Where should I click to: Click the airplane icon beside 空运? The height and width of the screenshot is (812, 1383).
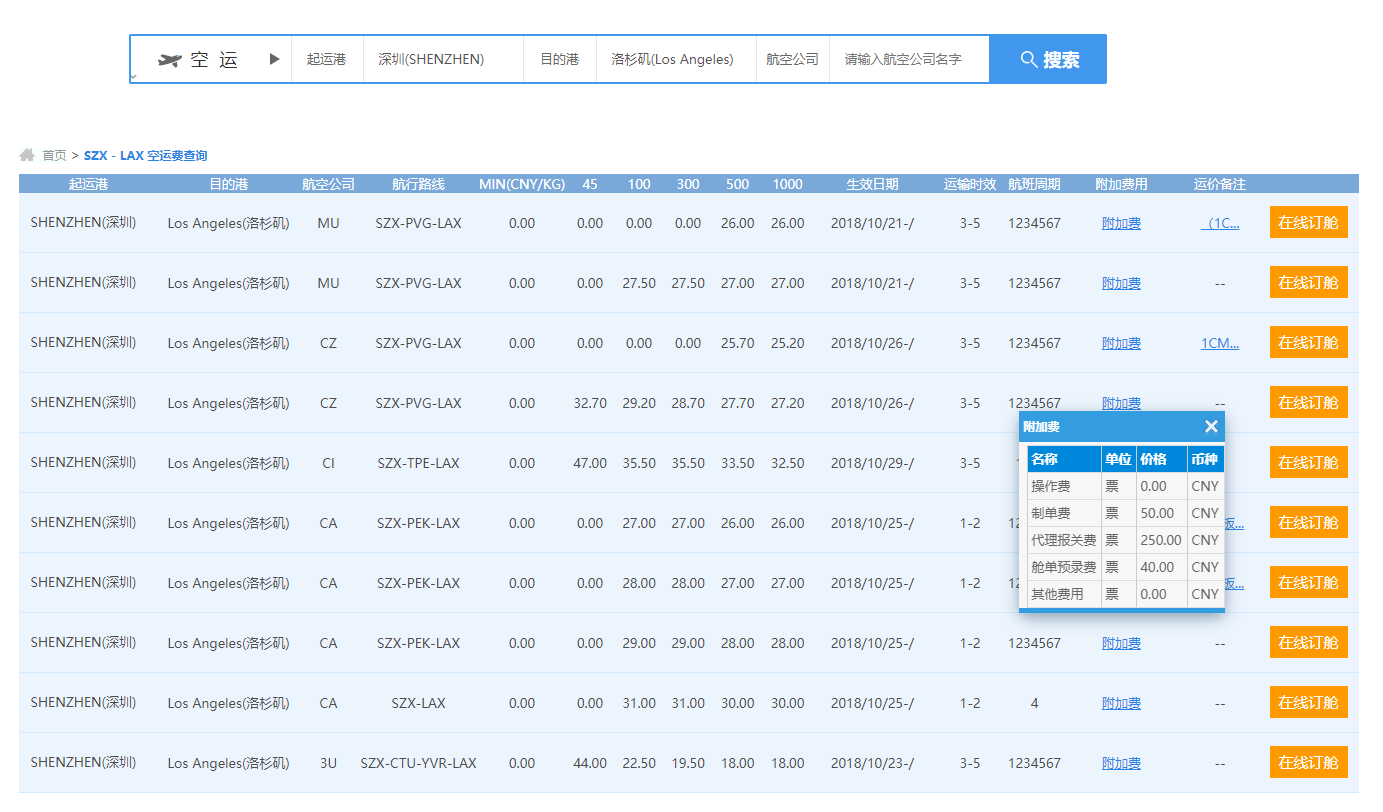[170, 60]
